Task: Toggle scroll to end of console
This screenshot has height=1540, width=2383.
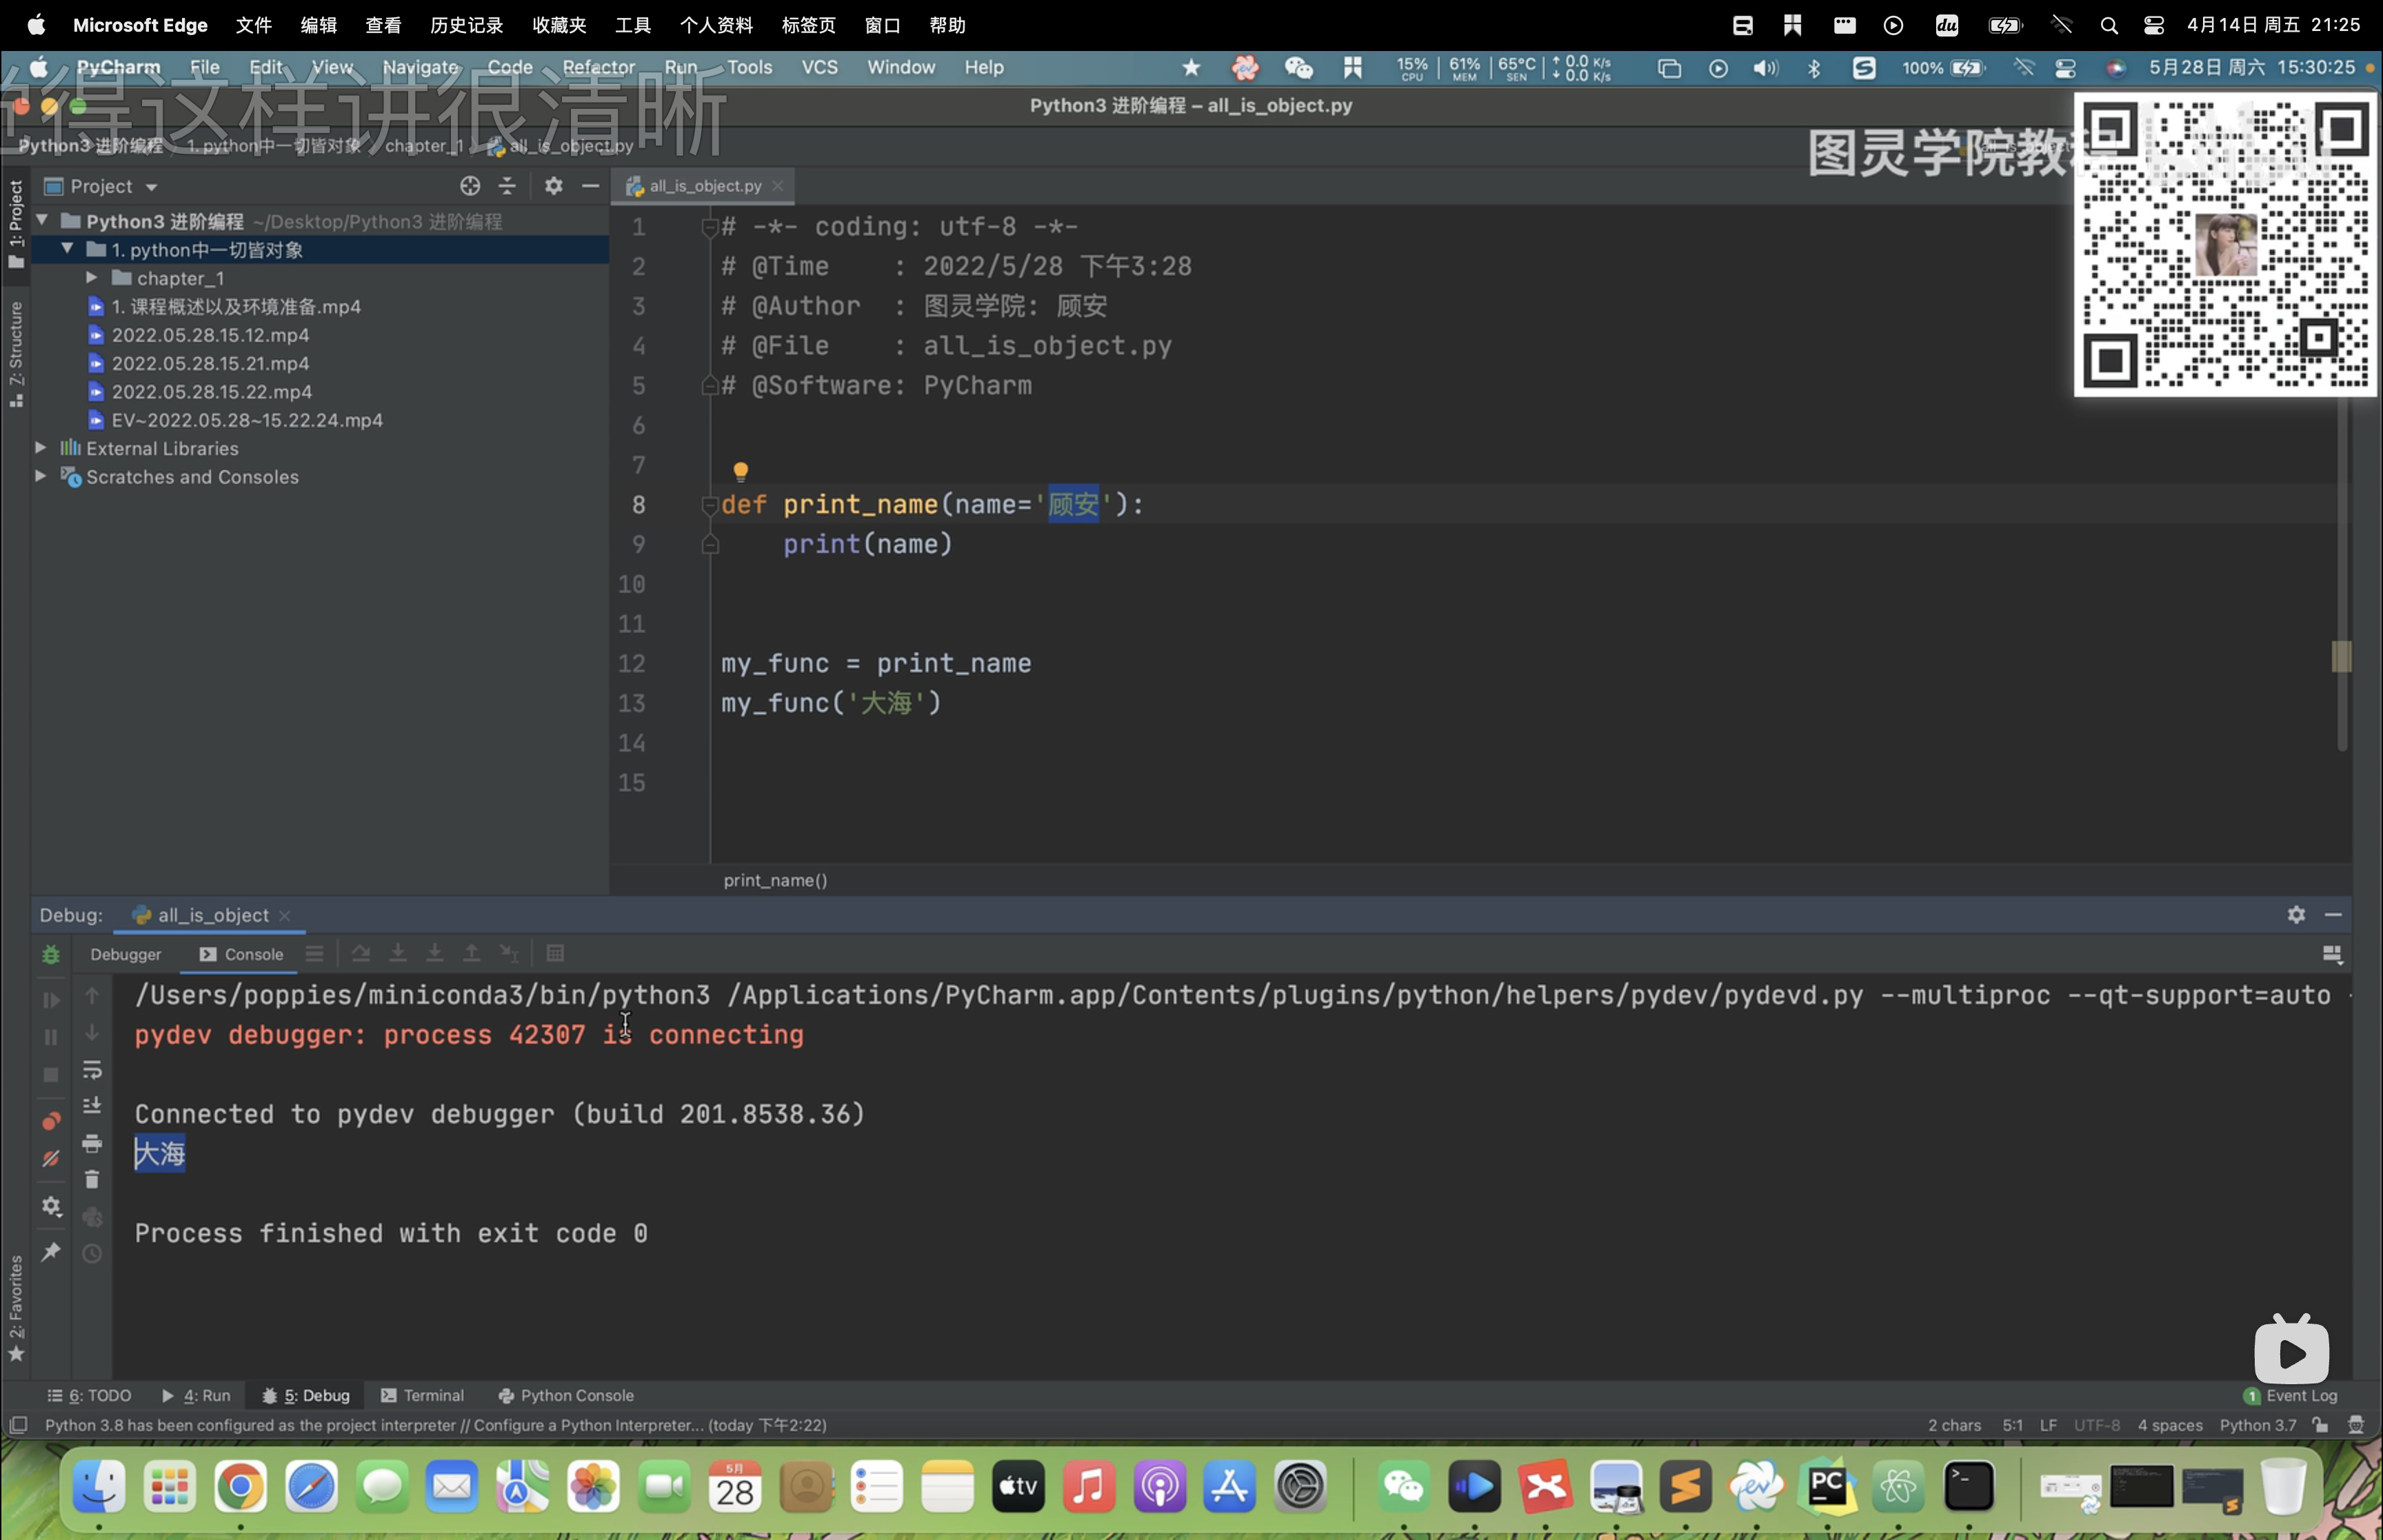Action: (x=92, y=1106)
